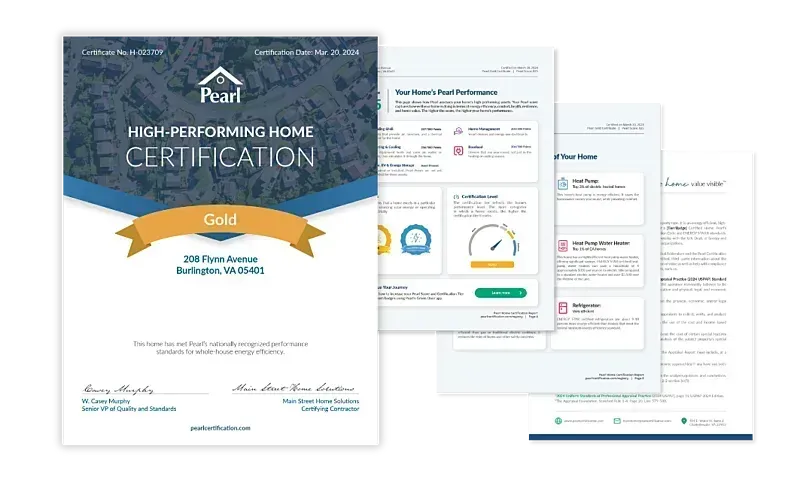Click the Pearl house logo on the certificate
Image resolution: width=800 pixels, height=480 pixels.
[x=220, y=85]
